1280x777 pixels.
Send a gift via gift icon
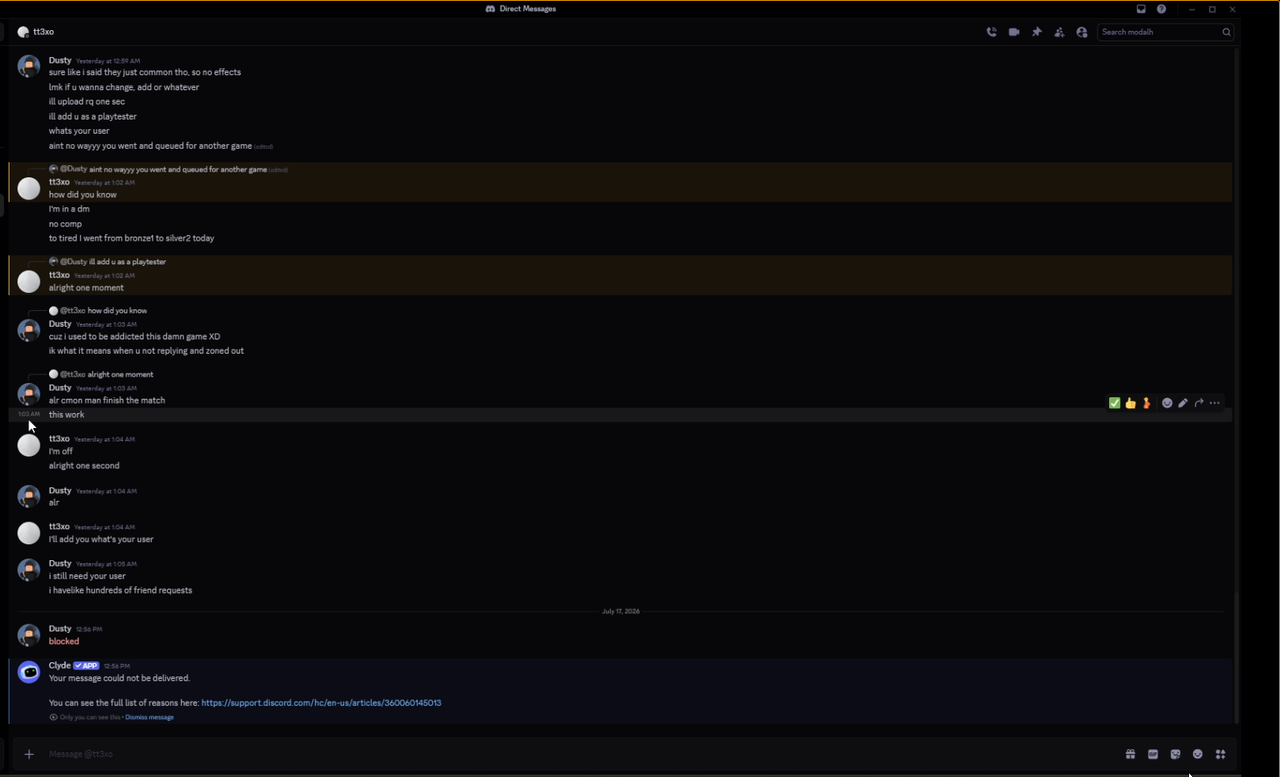click(x=1130, y=754)
